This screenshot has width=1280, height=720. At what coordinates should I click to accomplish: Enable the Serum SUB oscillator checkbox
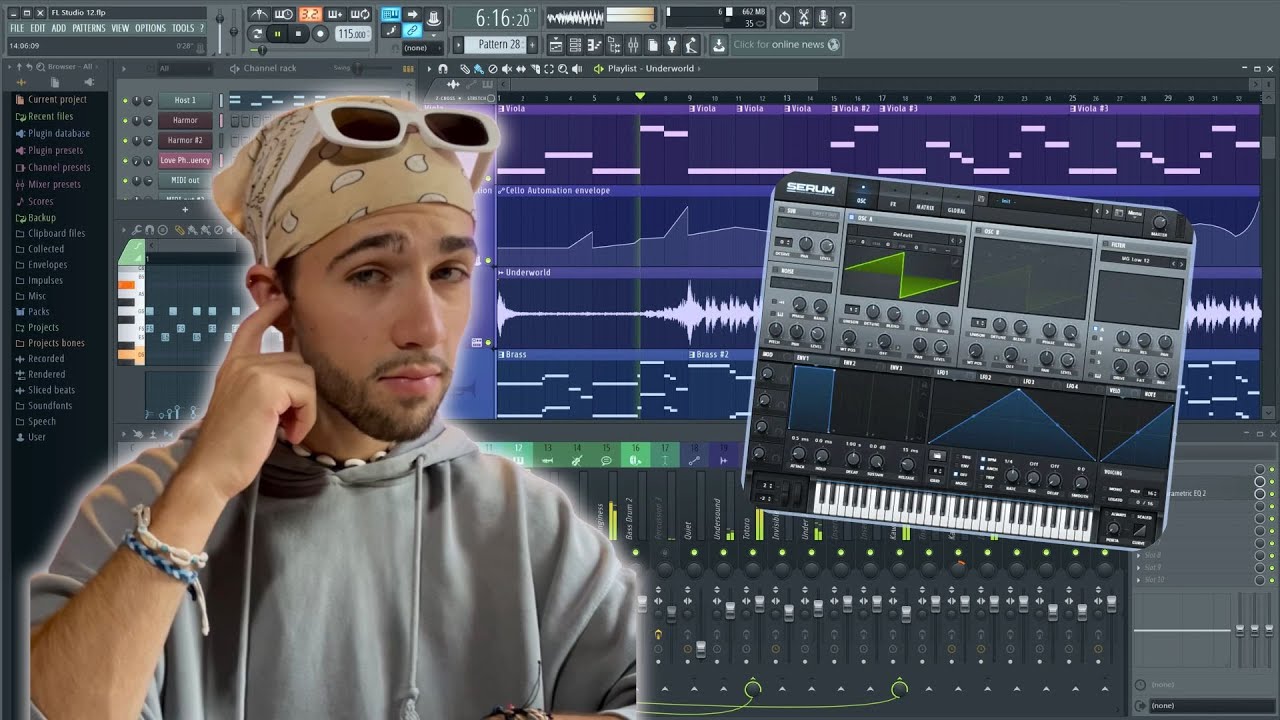pyautogui.click(x=782, y=209)
